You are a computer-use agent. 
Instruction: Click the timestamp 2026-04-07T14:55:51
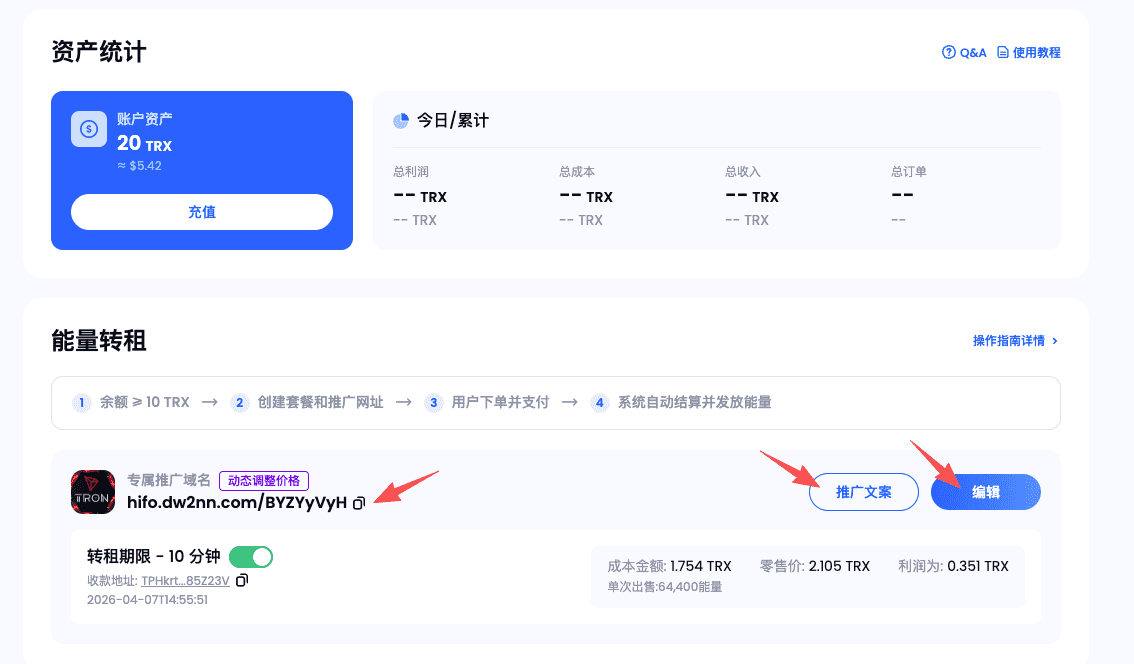click(x=148, y=600)
